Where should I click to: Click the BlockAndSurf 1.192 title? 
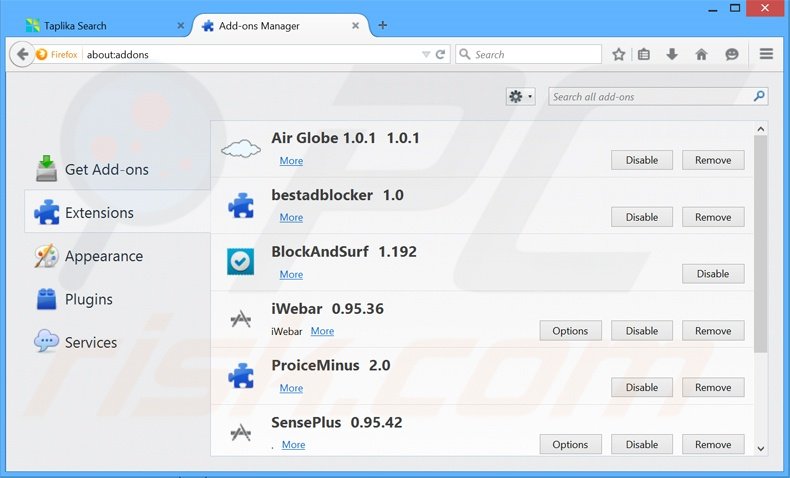coord(344,252)
